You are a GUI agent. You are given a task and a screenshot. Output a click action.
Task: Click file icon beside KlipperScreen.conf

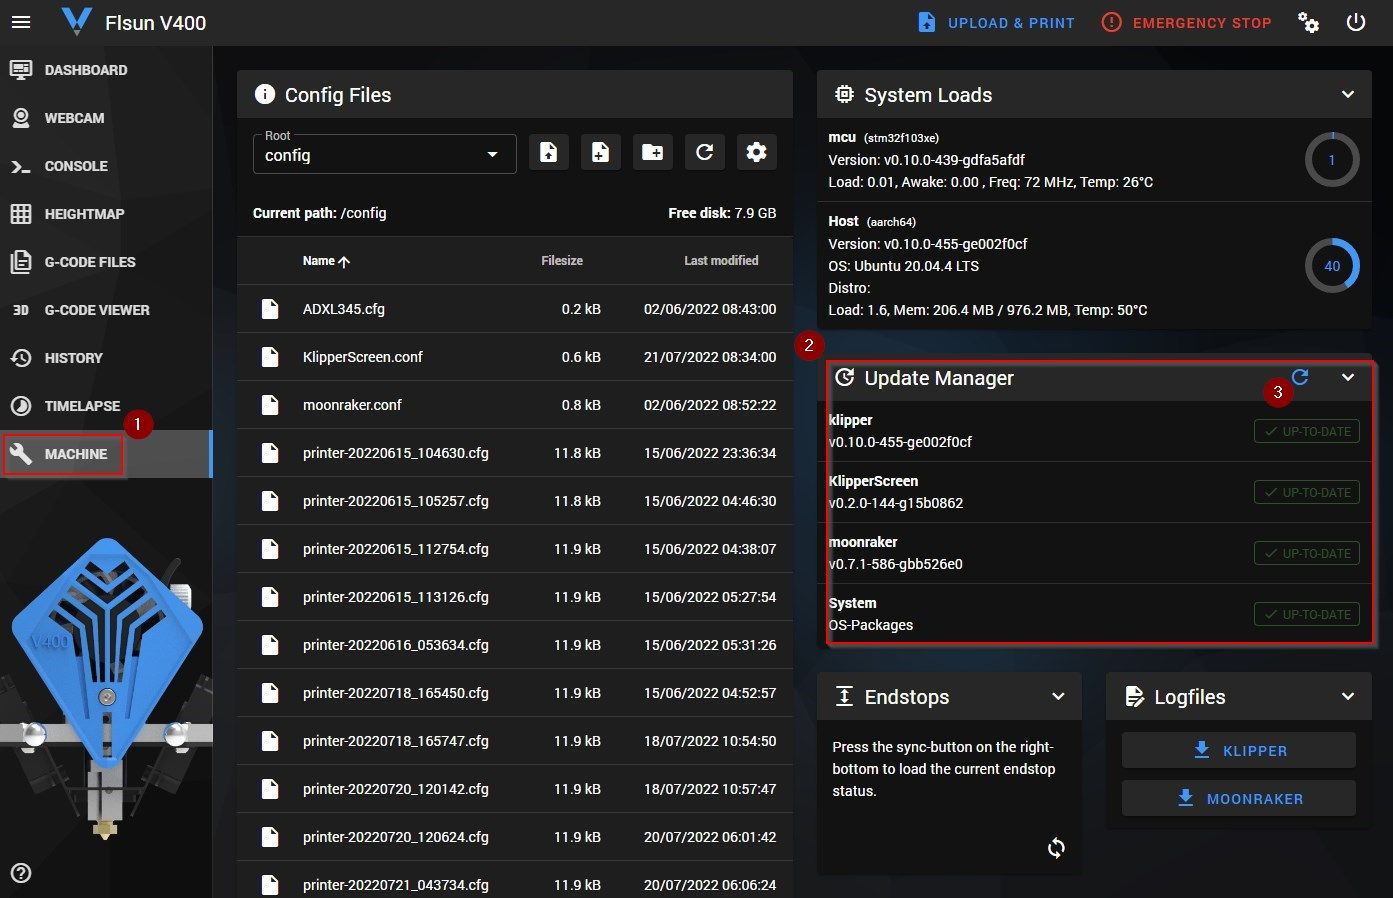[x=270, y=357]
